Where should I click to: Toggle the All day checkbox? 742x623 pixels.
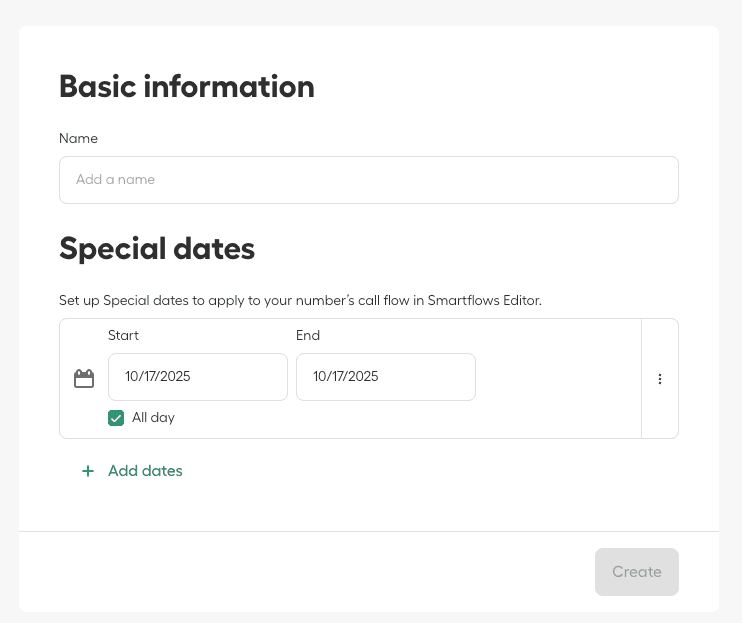click(116, 418)
